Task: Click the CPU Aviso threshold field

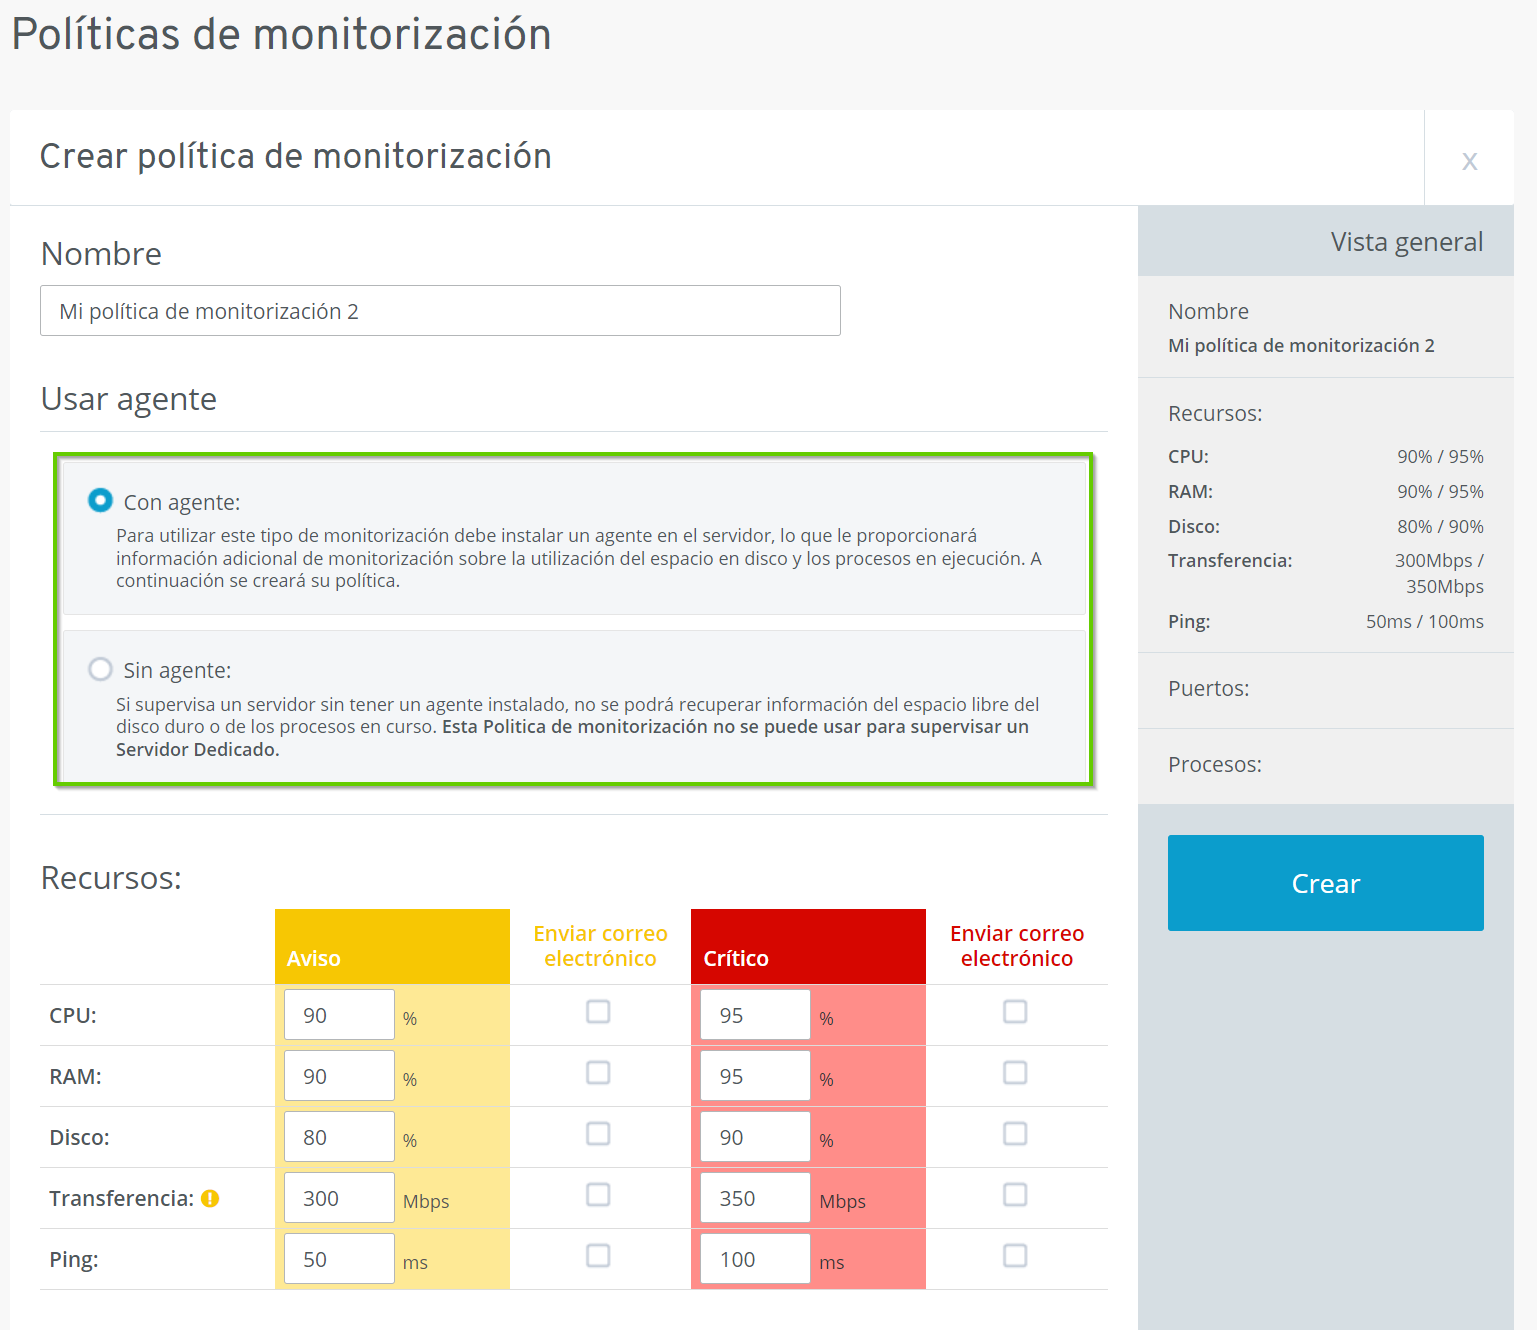Action: click(339, 1015)
